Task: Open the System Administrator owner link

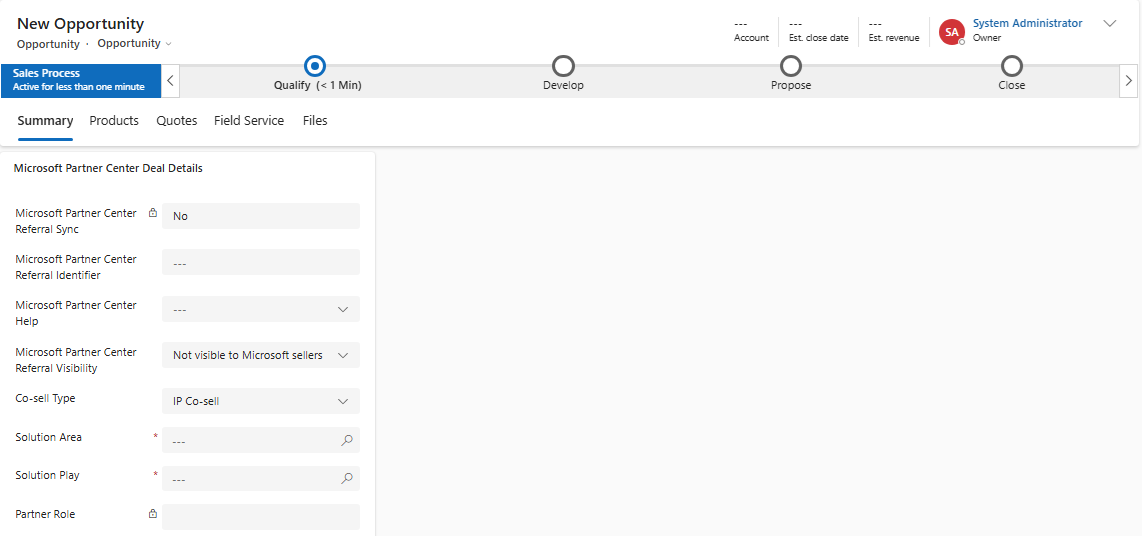Action: click(x=1028, y=23)
